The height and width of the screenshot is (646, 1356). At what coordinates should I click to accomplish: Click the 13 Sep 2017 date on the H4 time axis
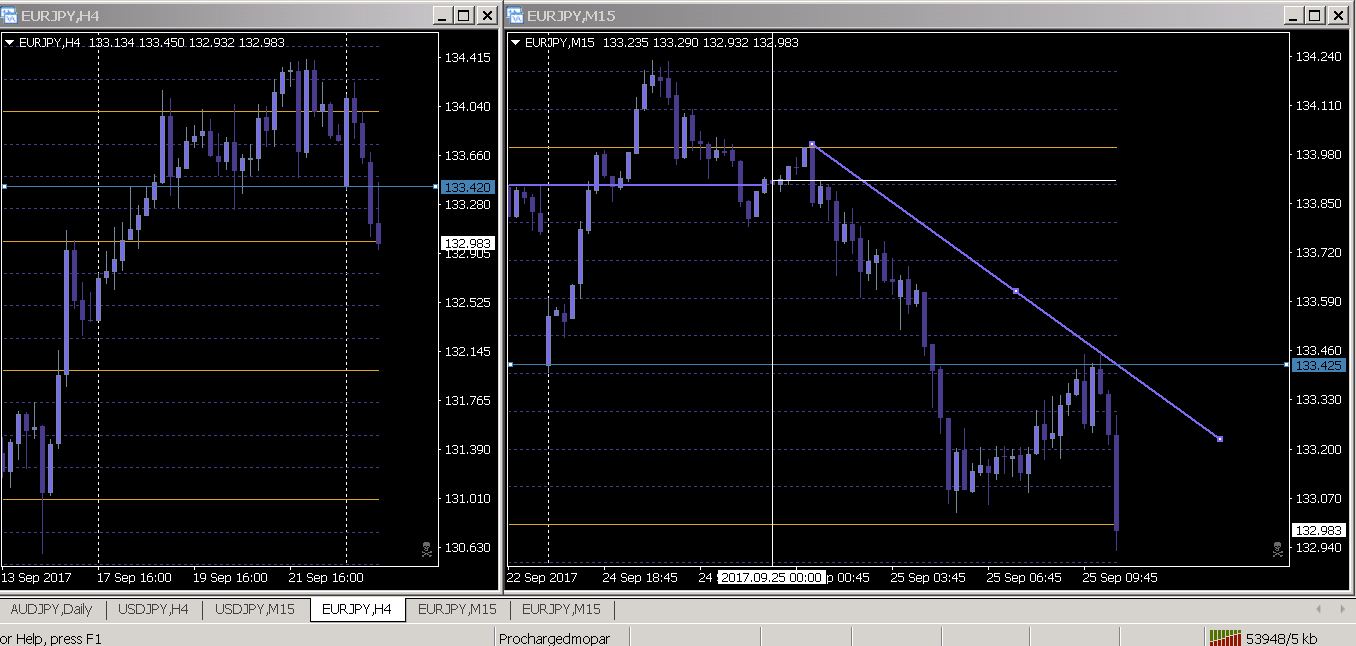(x=37, y=577)
